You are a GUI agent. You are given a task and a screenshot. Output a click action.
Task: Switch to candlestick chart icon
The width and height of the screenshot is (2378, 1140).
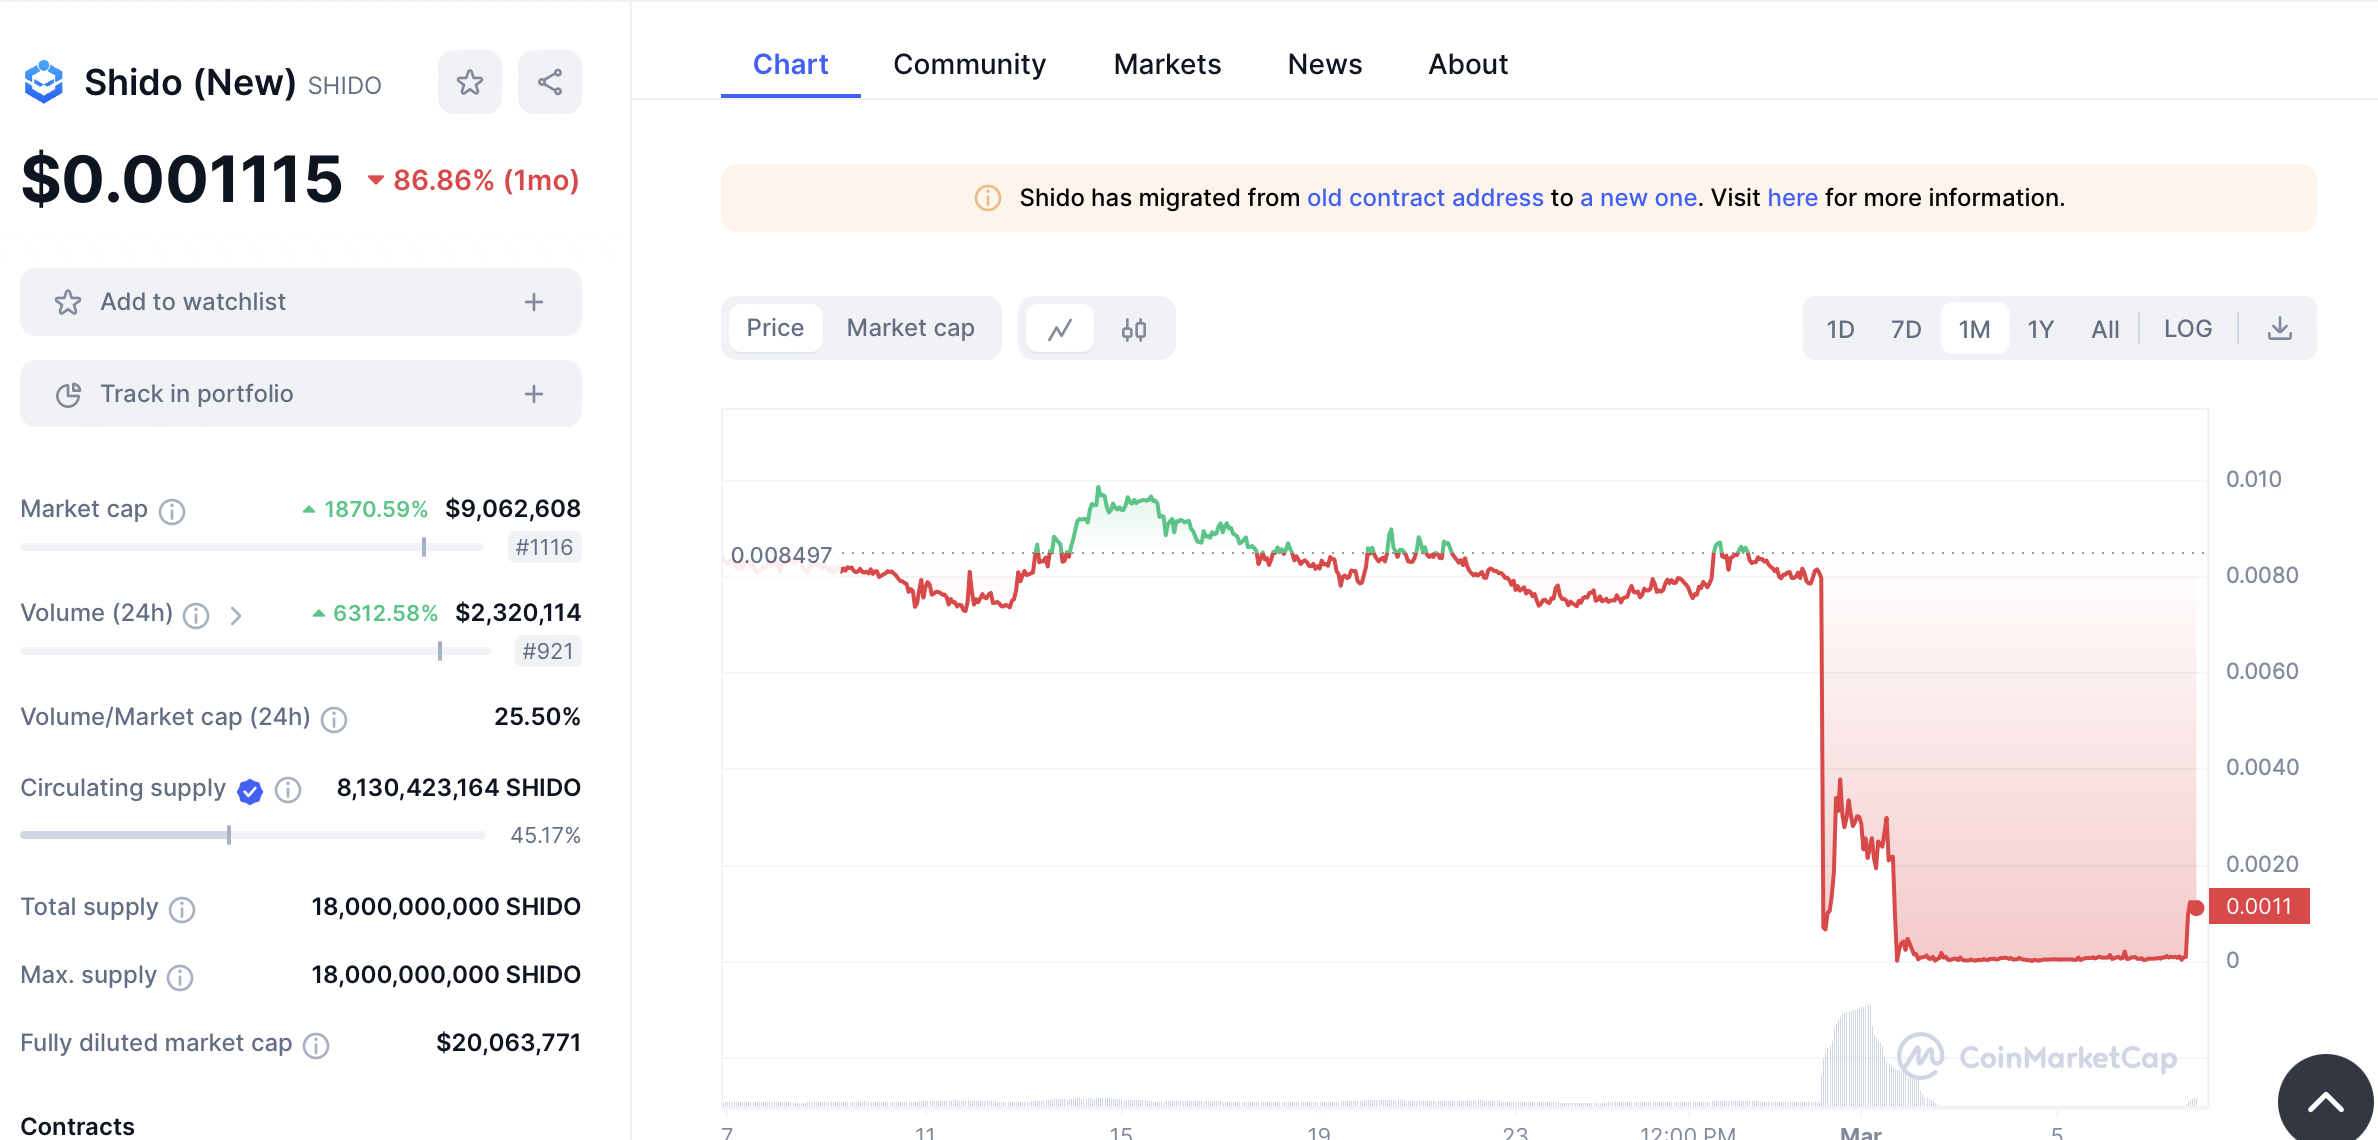[1134, 329]
